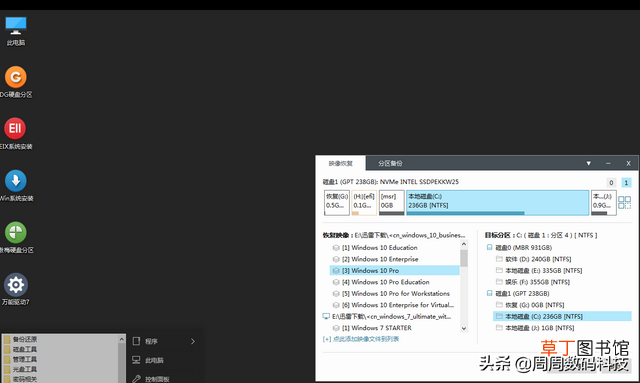Click the 磁盘工具 folder icon in start menu

point(7,349)
